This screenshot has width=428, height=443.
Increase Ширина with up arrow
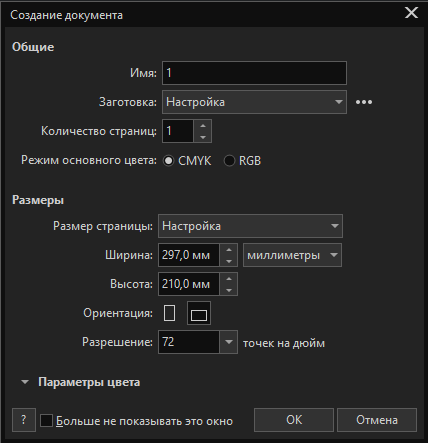pyautogui.click(x=229, y=250)
